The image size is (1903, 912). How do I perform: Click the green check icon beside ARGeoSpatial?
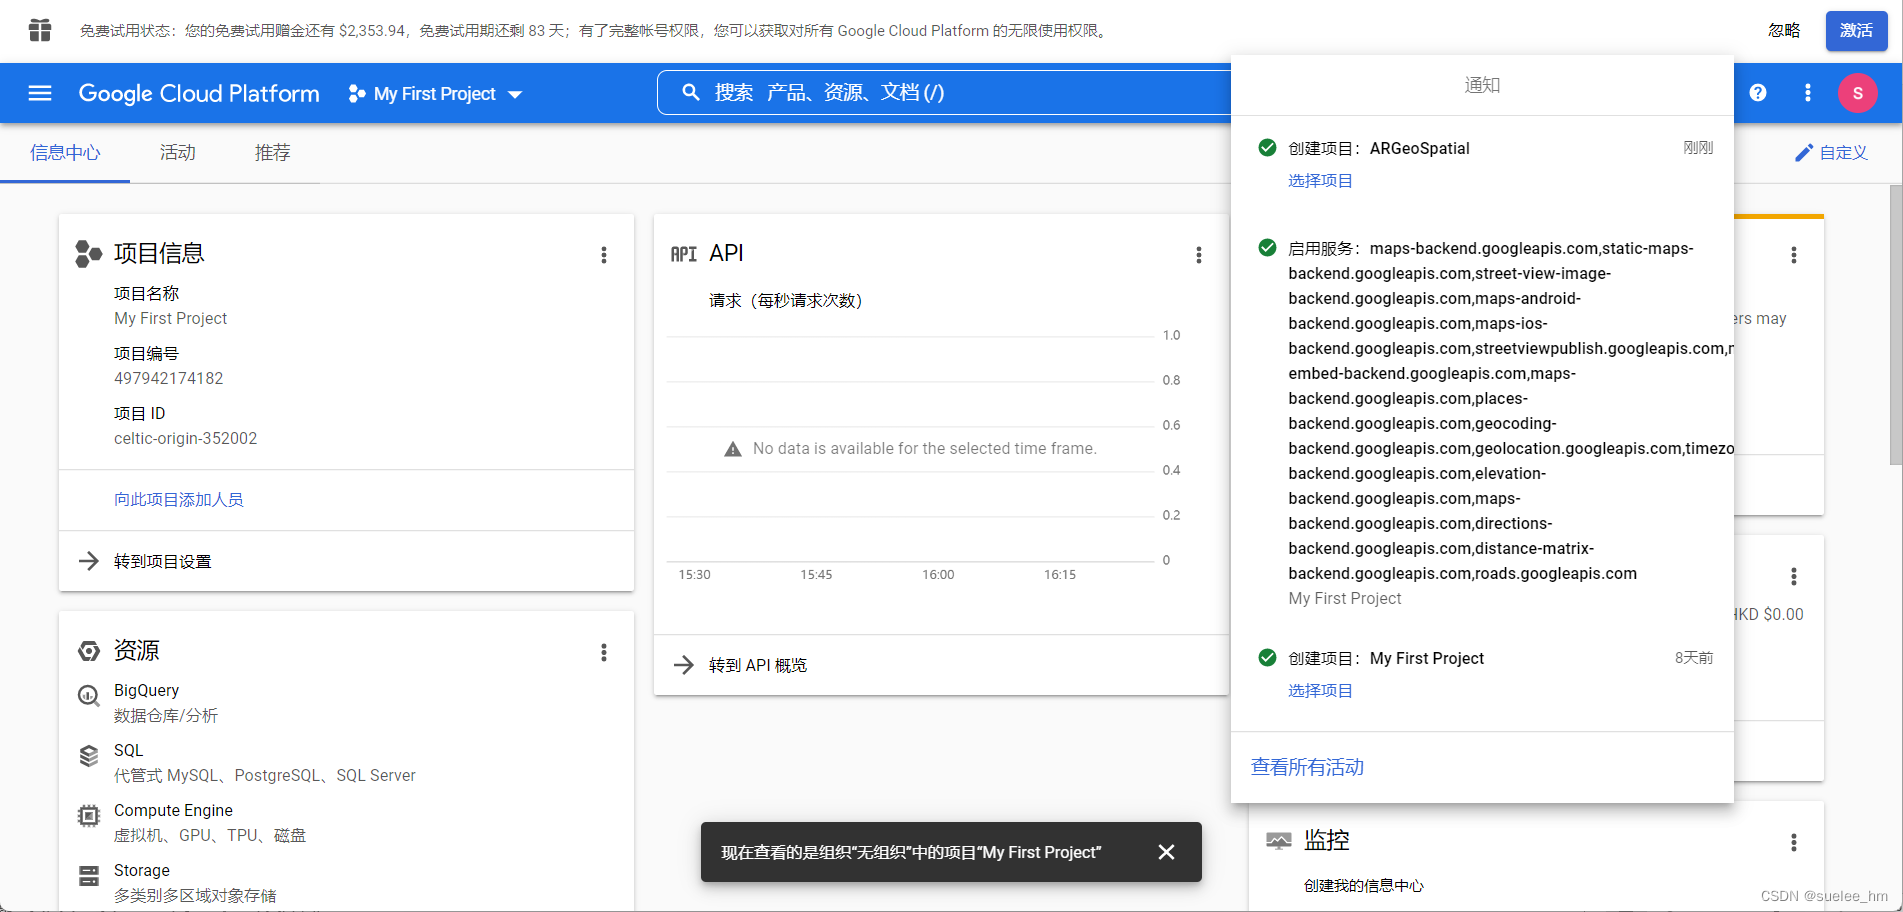pyautogui.click(x=1267, y=148)
